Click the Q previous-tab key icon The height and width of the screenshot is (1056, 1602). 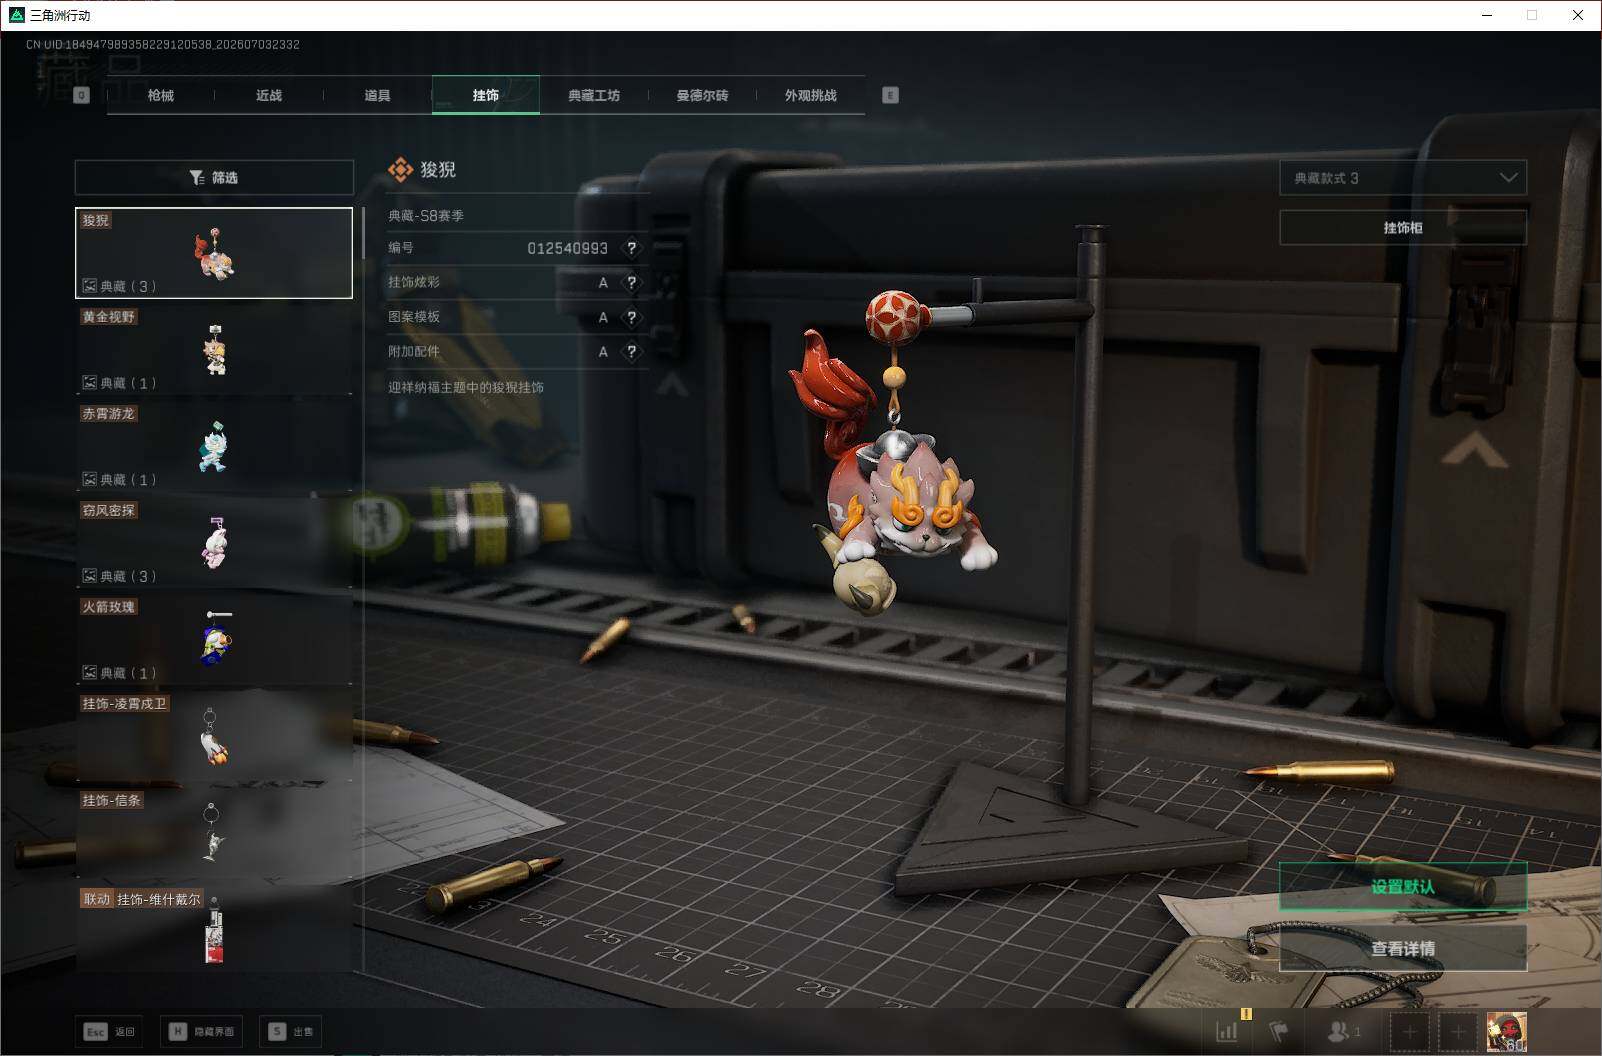(82, 95)
